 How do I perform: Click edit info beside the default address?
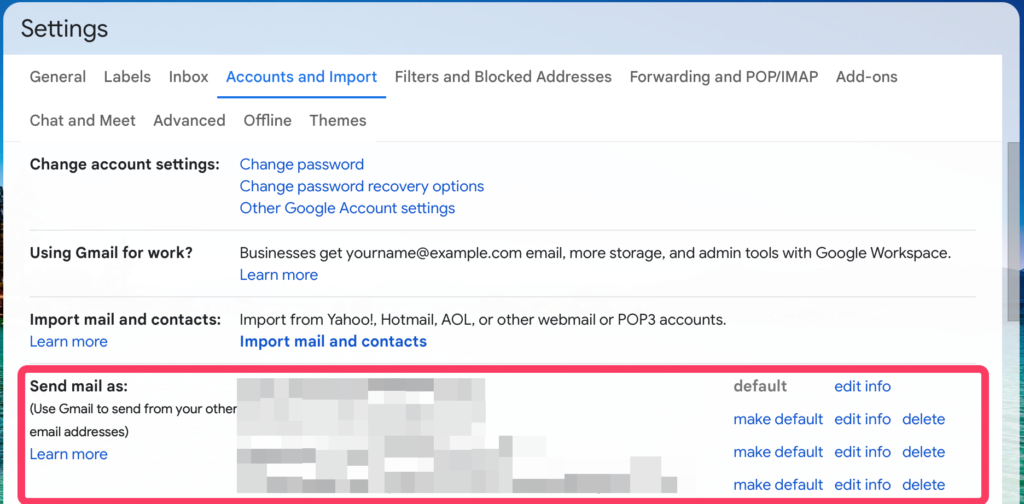(x=862, y=386)
